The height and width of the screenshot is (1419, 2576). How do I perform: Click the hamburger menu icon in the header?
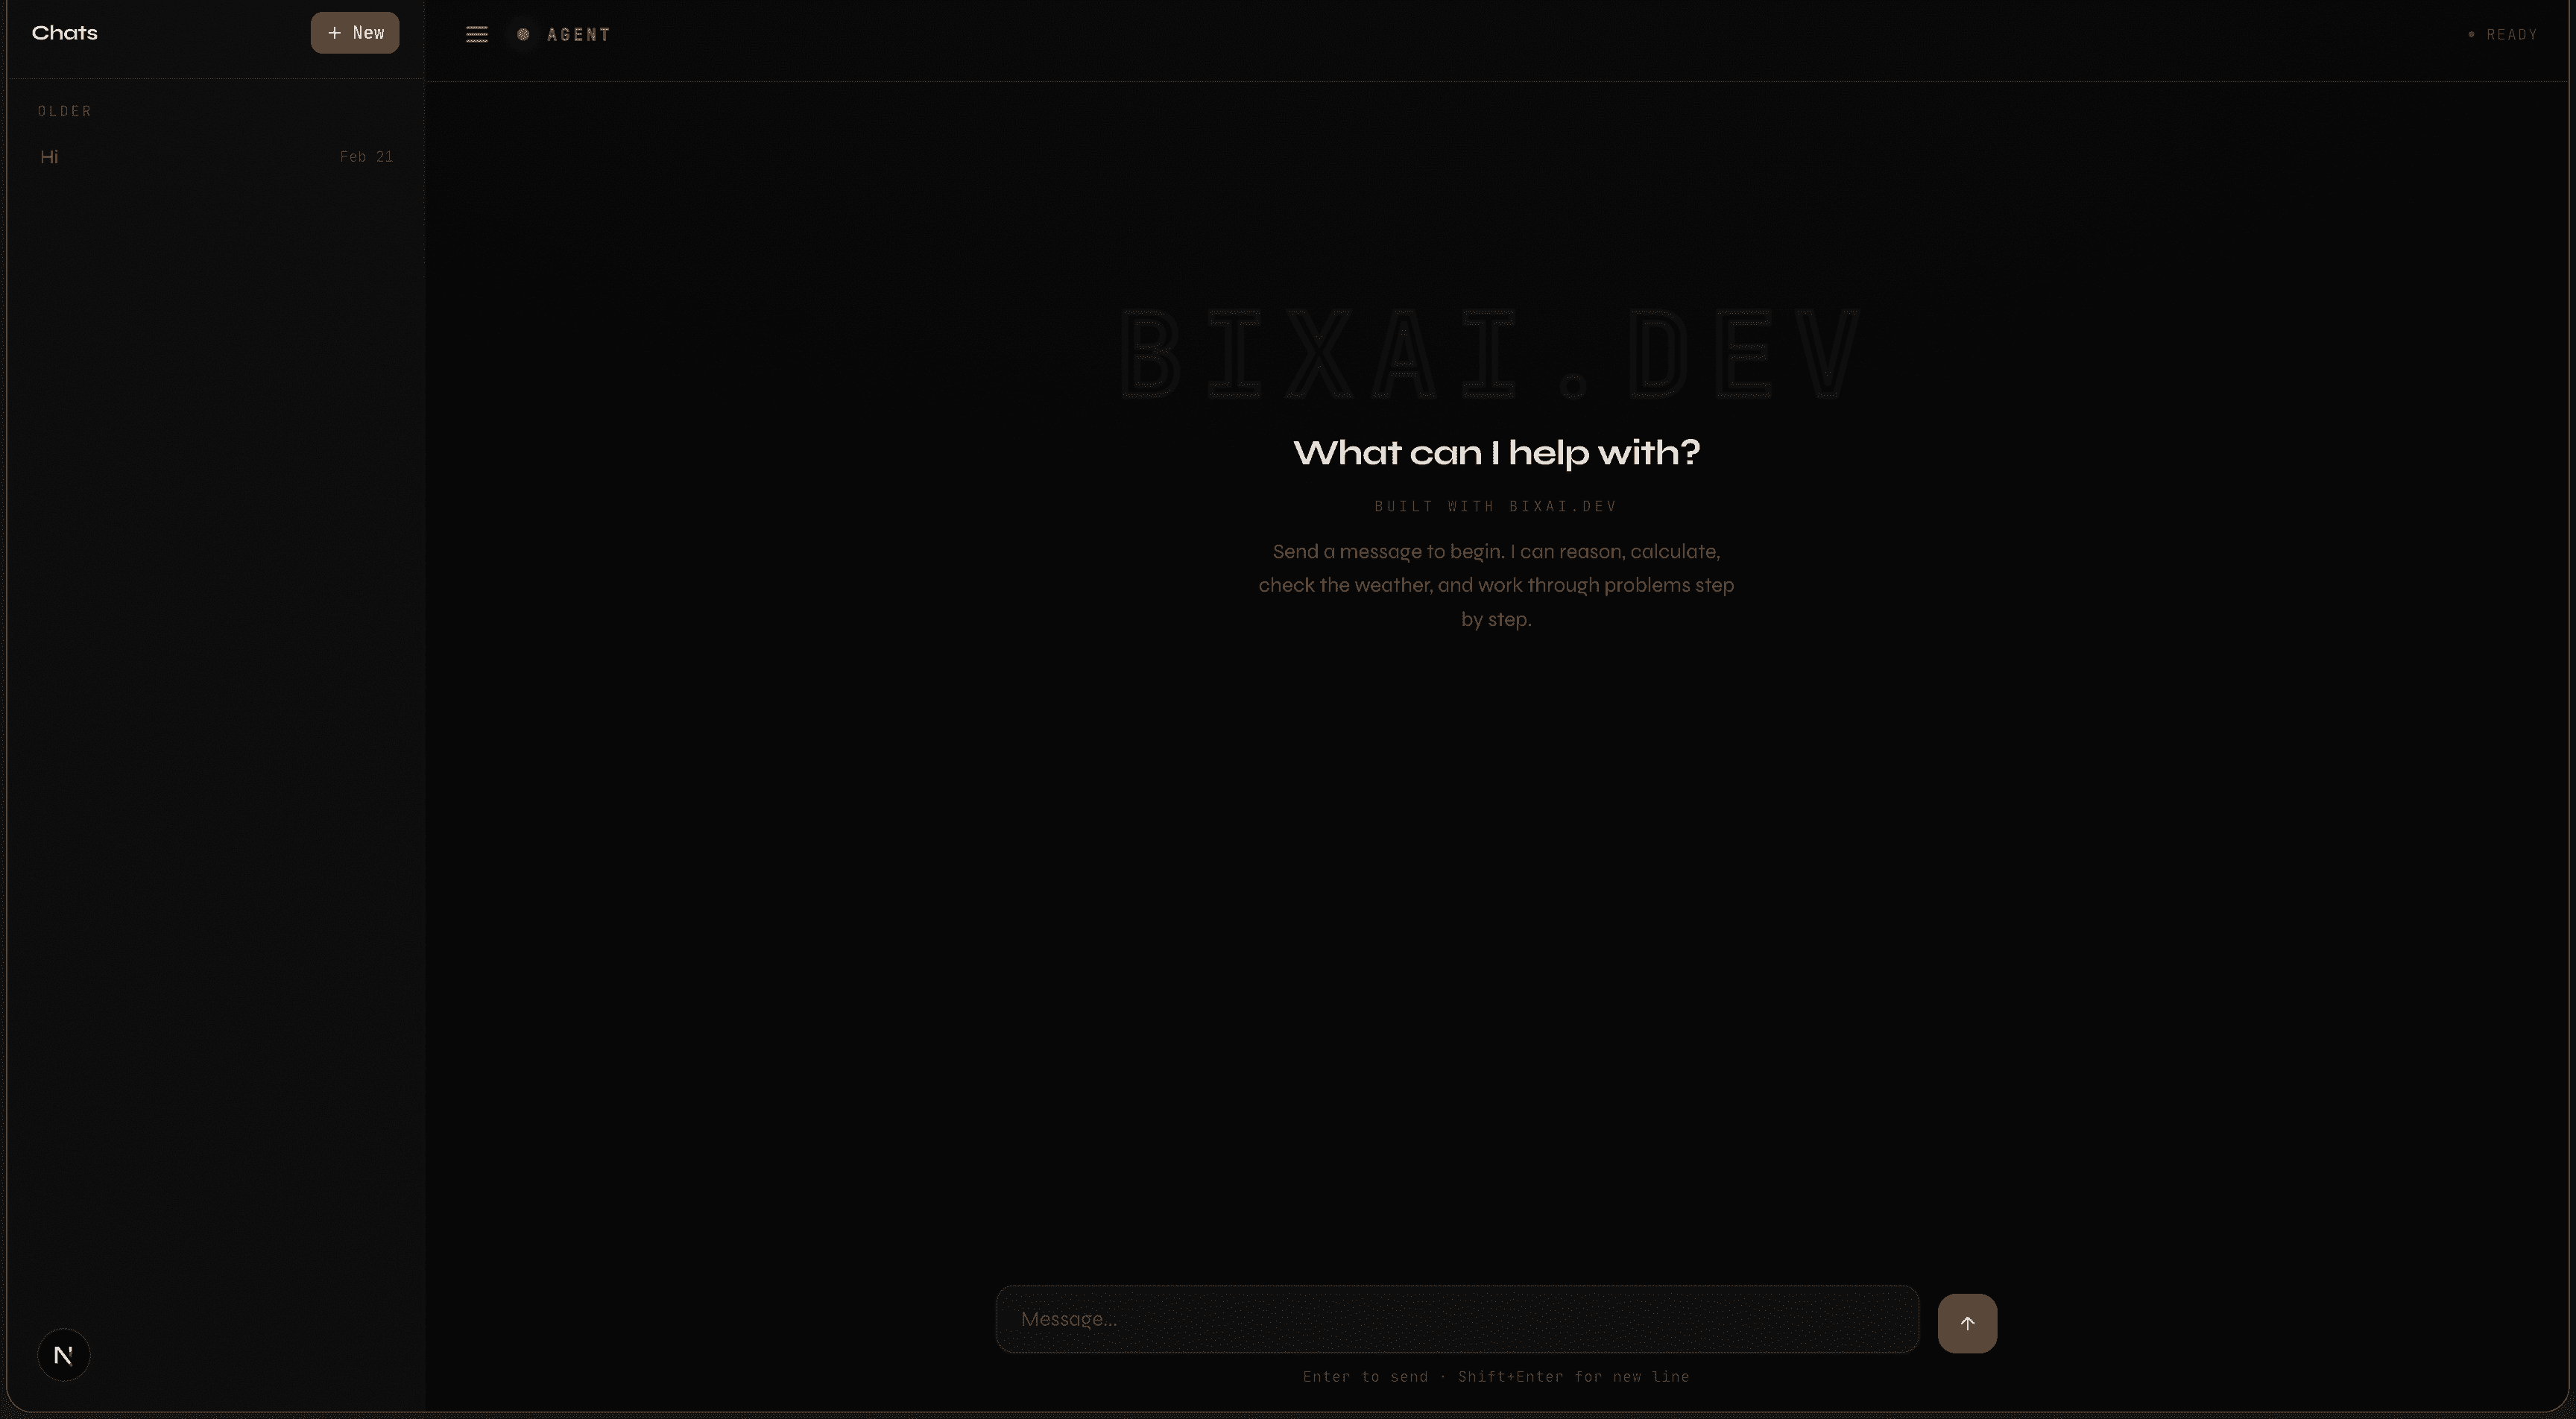pyautogui.click(x=477, y=34)
